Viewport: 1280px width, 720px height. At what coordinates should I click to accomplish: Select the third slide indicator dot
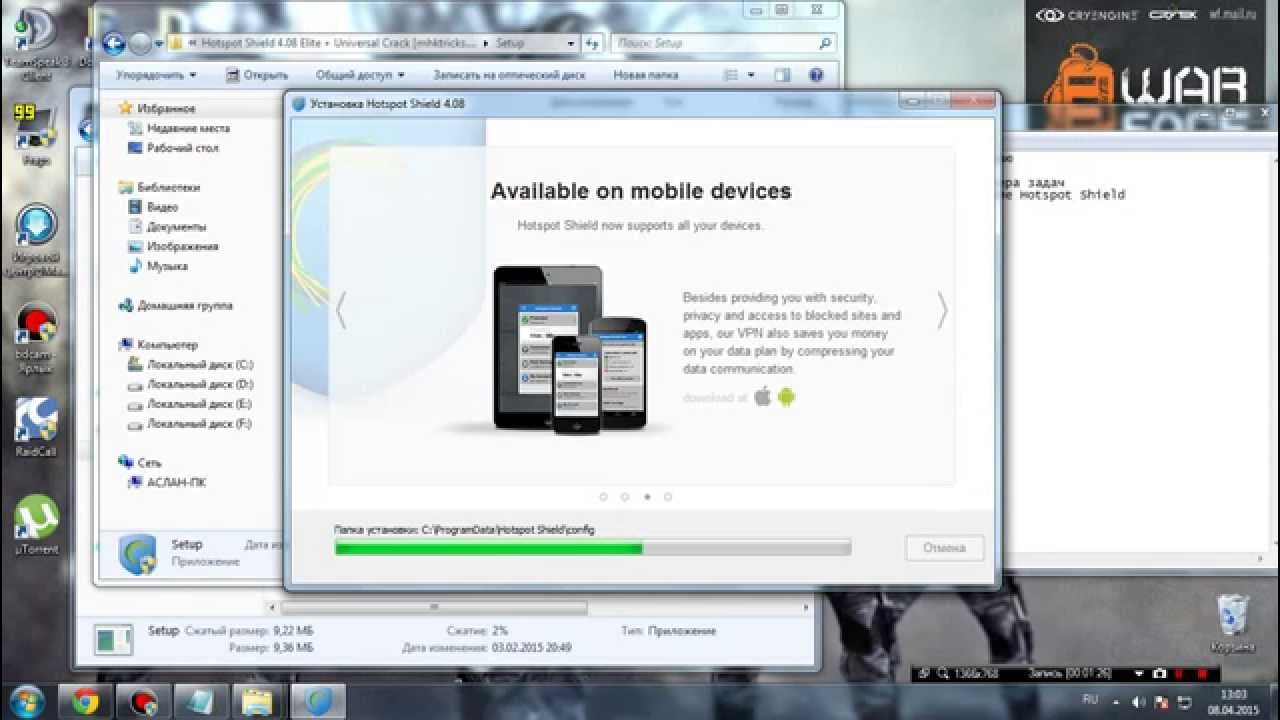coord(647,496)
